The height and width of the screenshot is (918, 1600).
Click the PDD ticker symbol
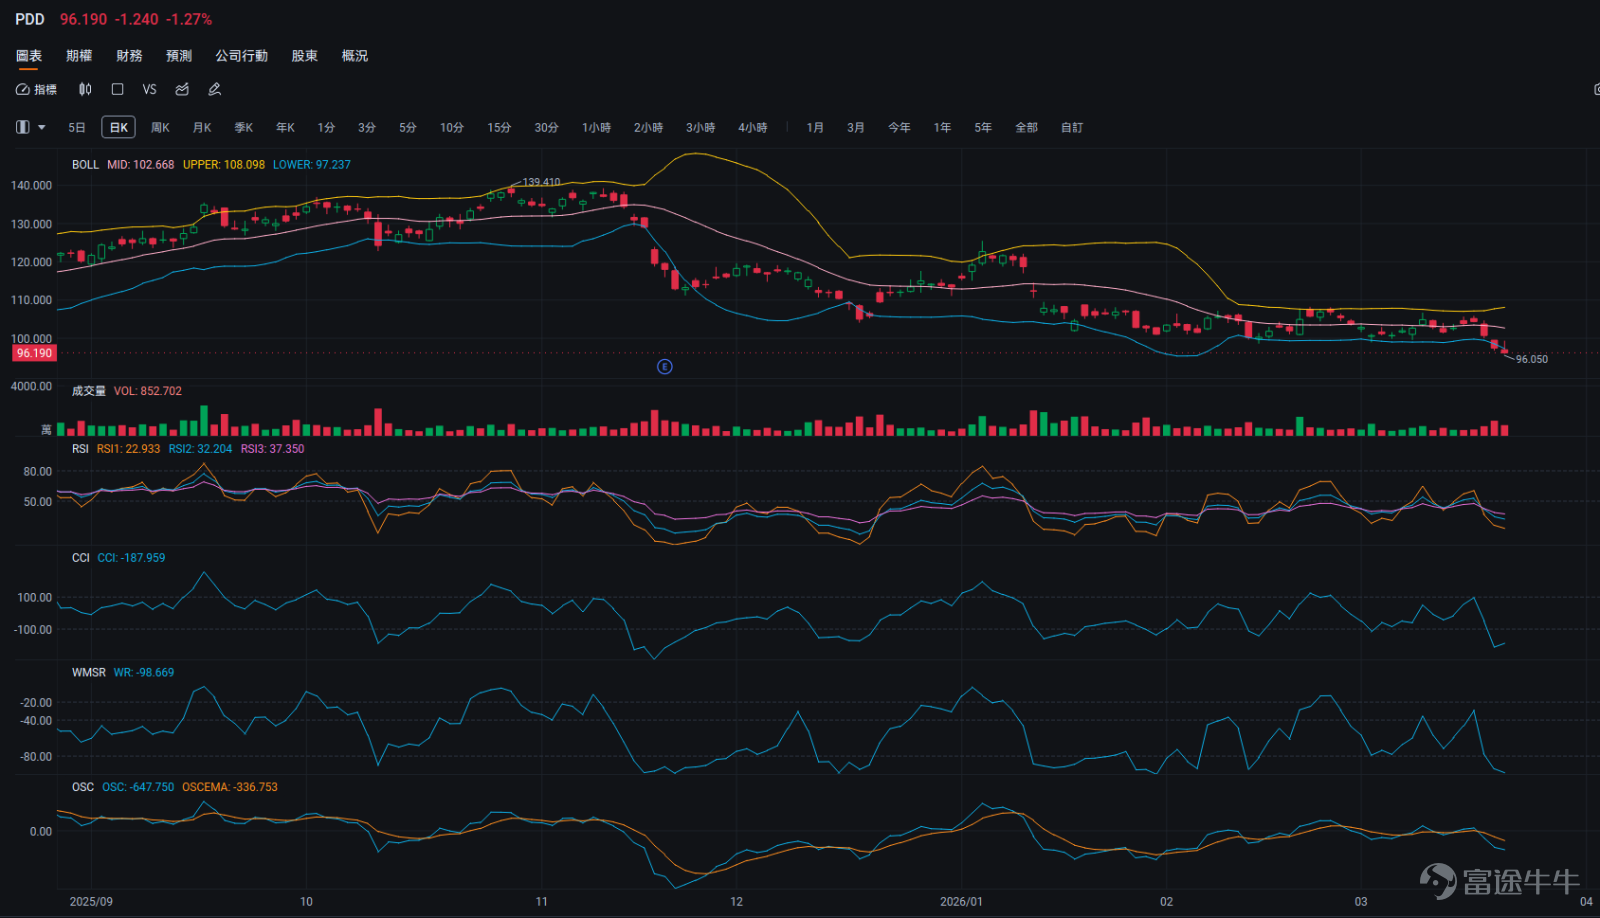[30, 20]
